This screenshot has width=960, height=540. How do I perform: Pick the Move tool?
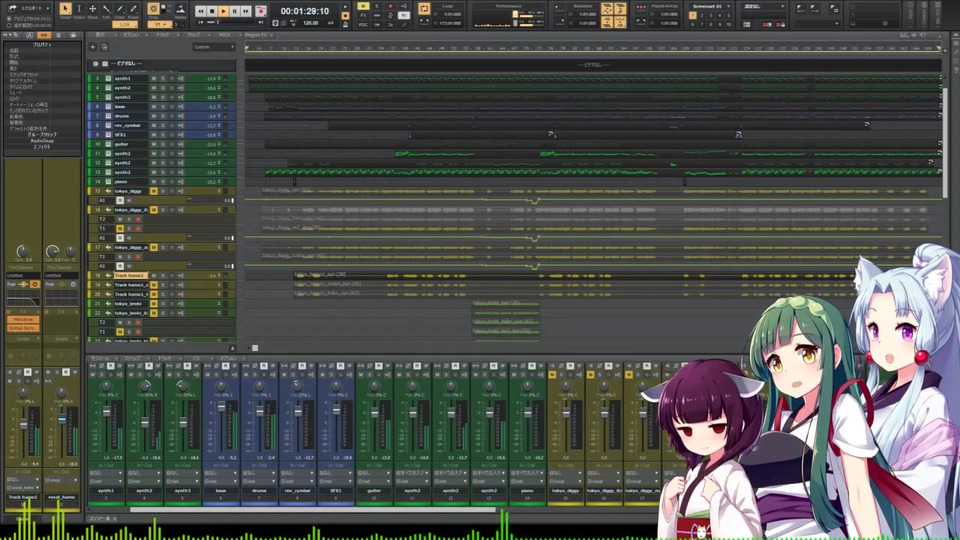pyautogui.click(x=93, y=10)
